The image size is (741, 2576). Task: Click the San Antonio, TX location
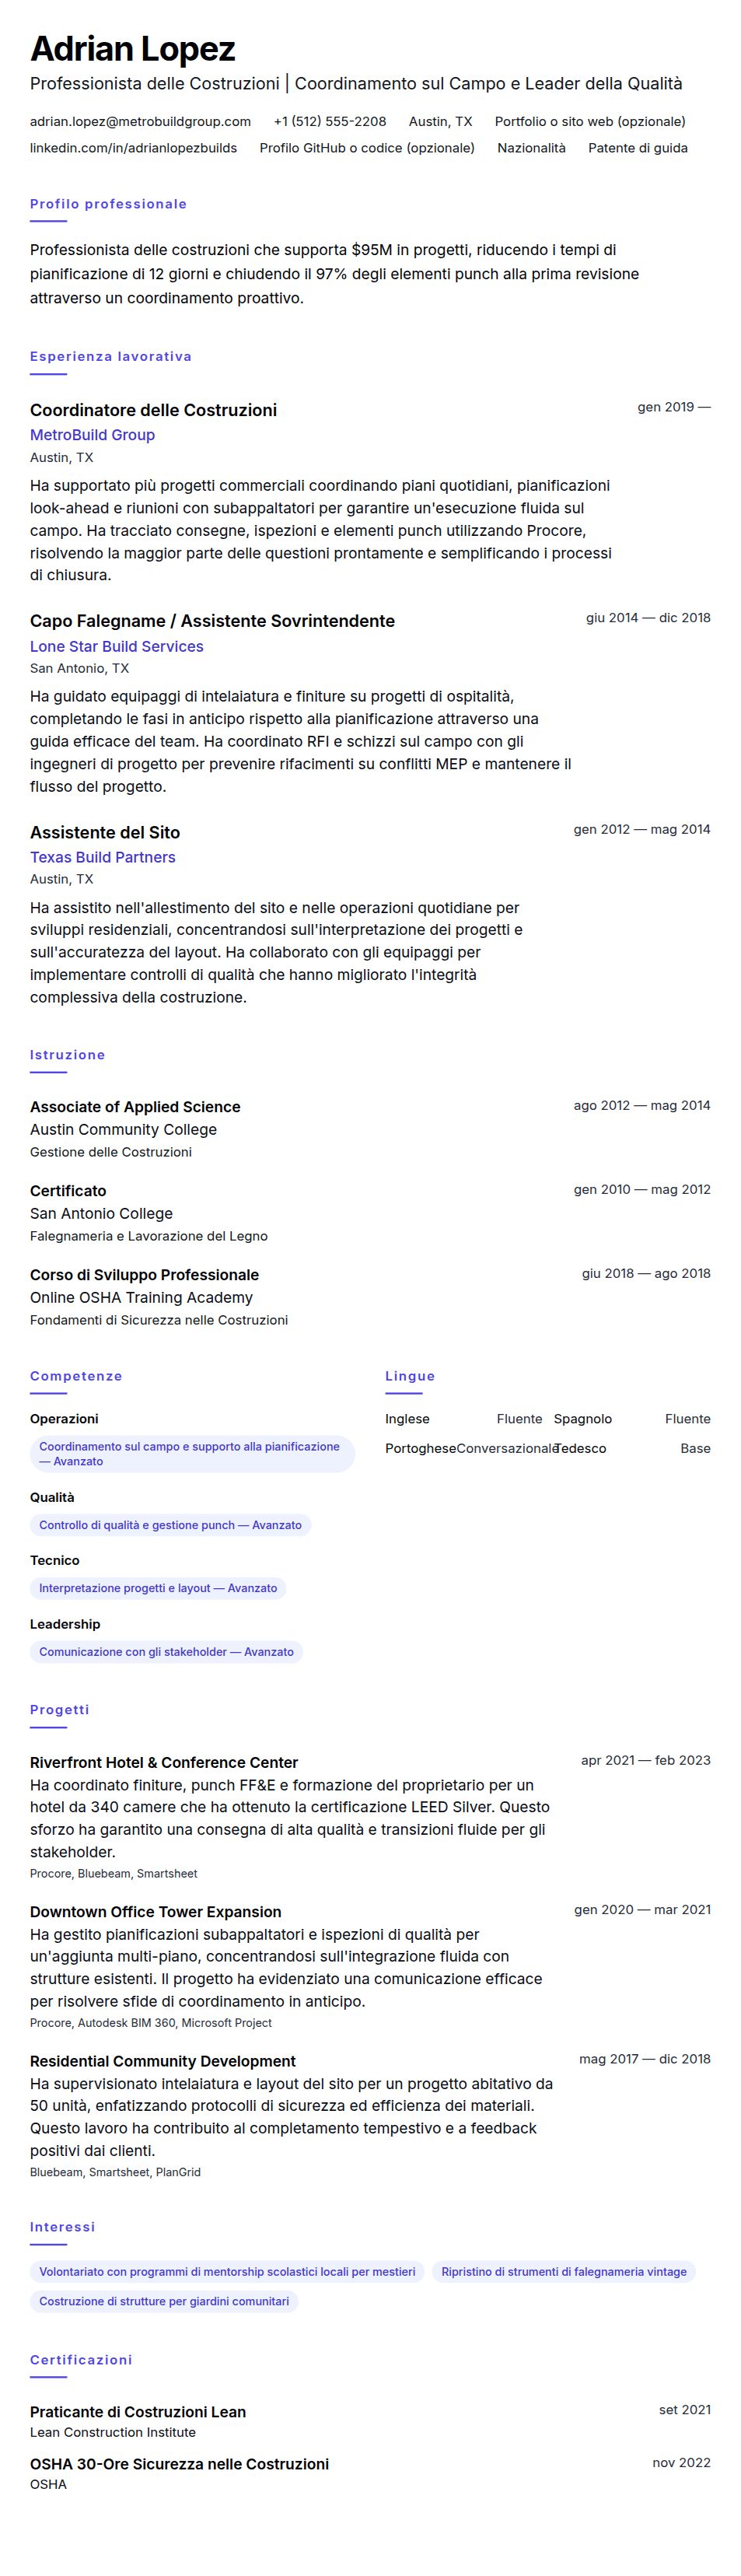coord(79,668)
